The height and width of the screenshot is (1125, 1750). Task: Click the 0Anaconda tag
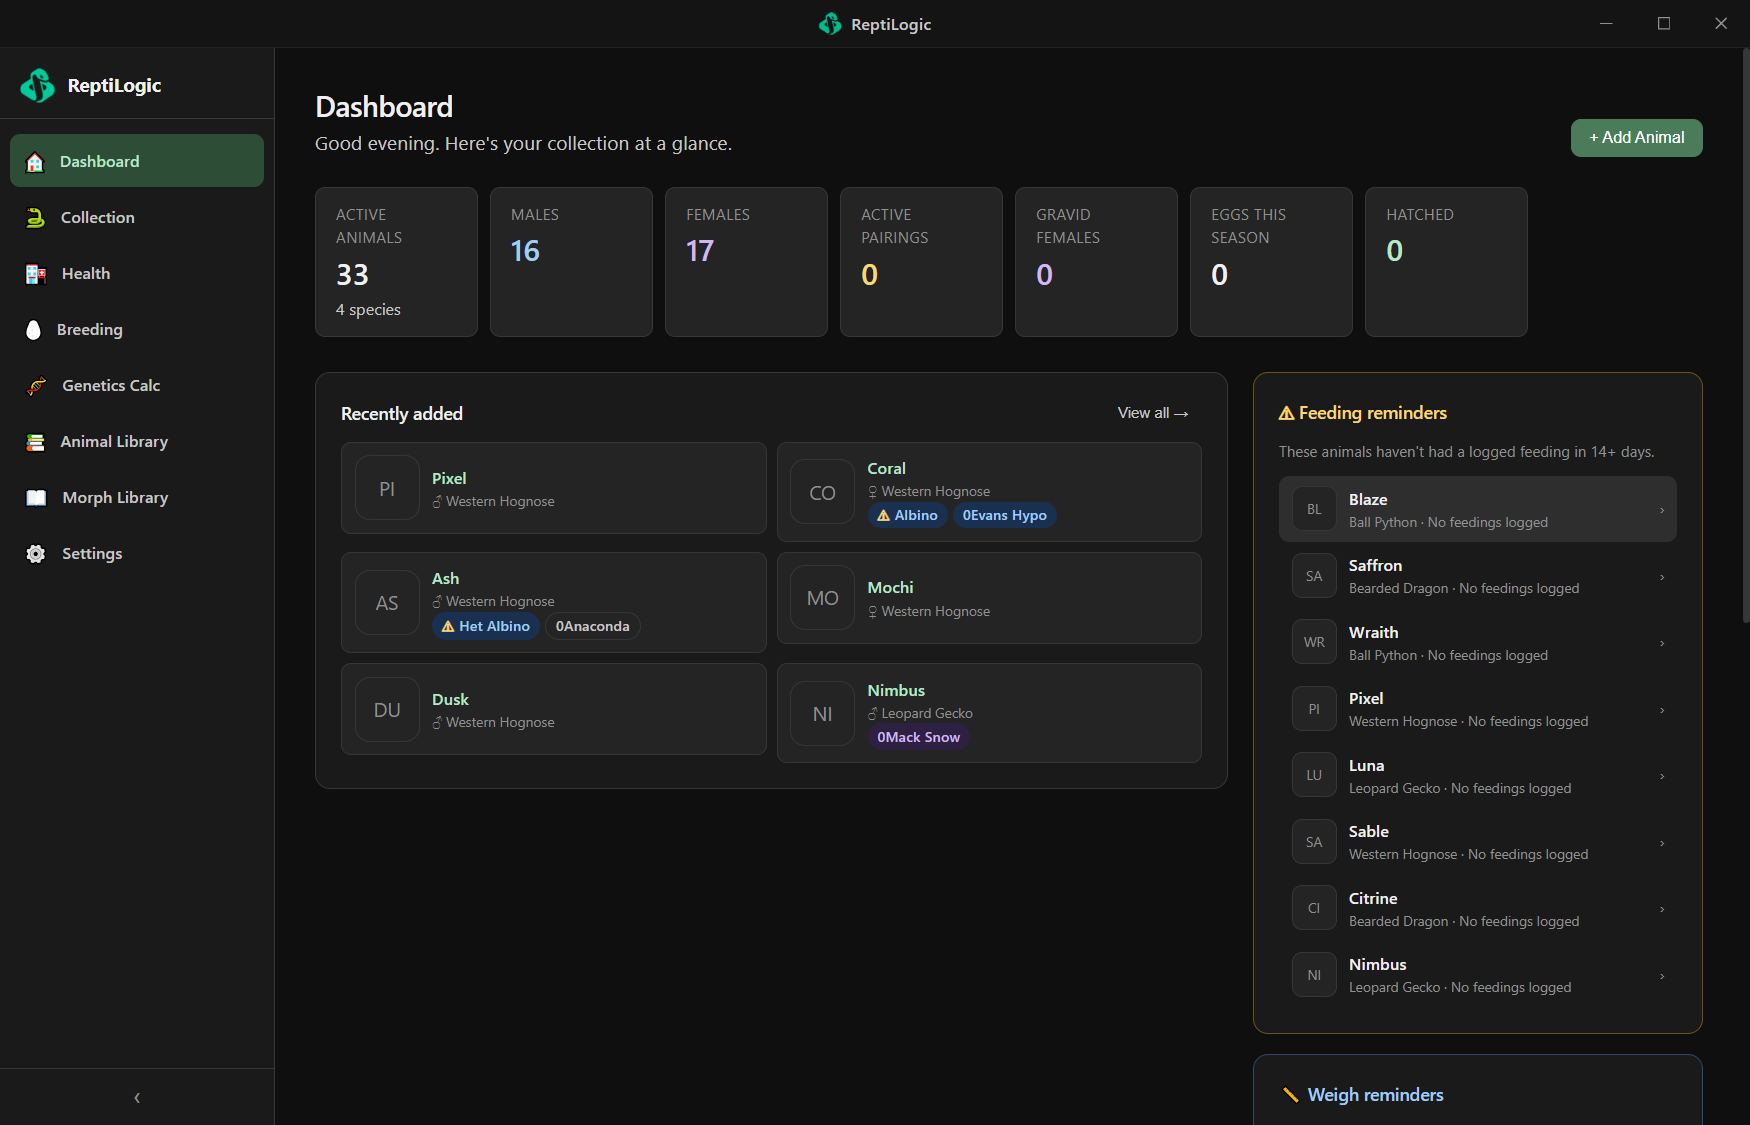pos(592,626)
